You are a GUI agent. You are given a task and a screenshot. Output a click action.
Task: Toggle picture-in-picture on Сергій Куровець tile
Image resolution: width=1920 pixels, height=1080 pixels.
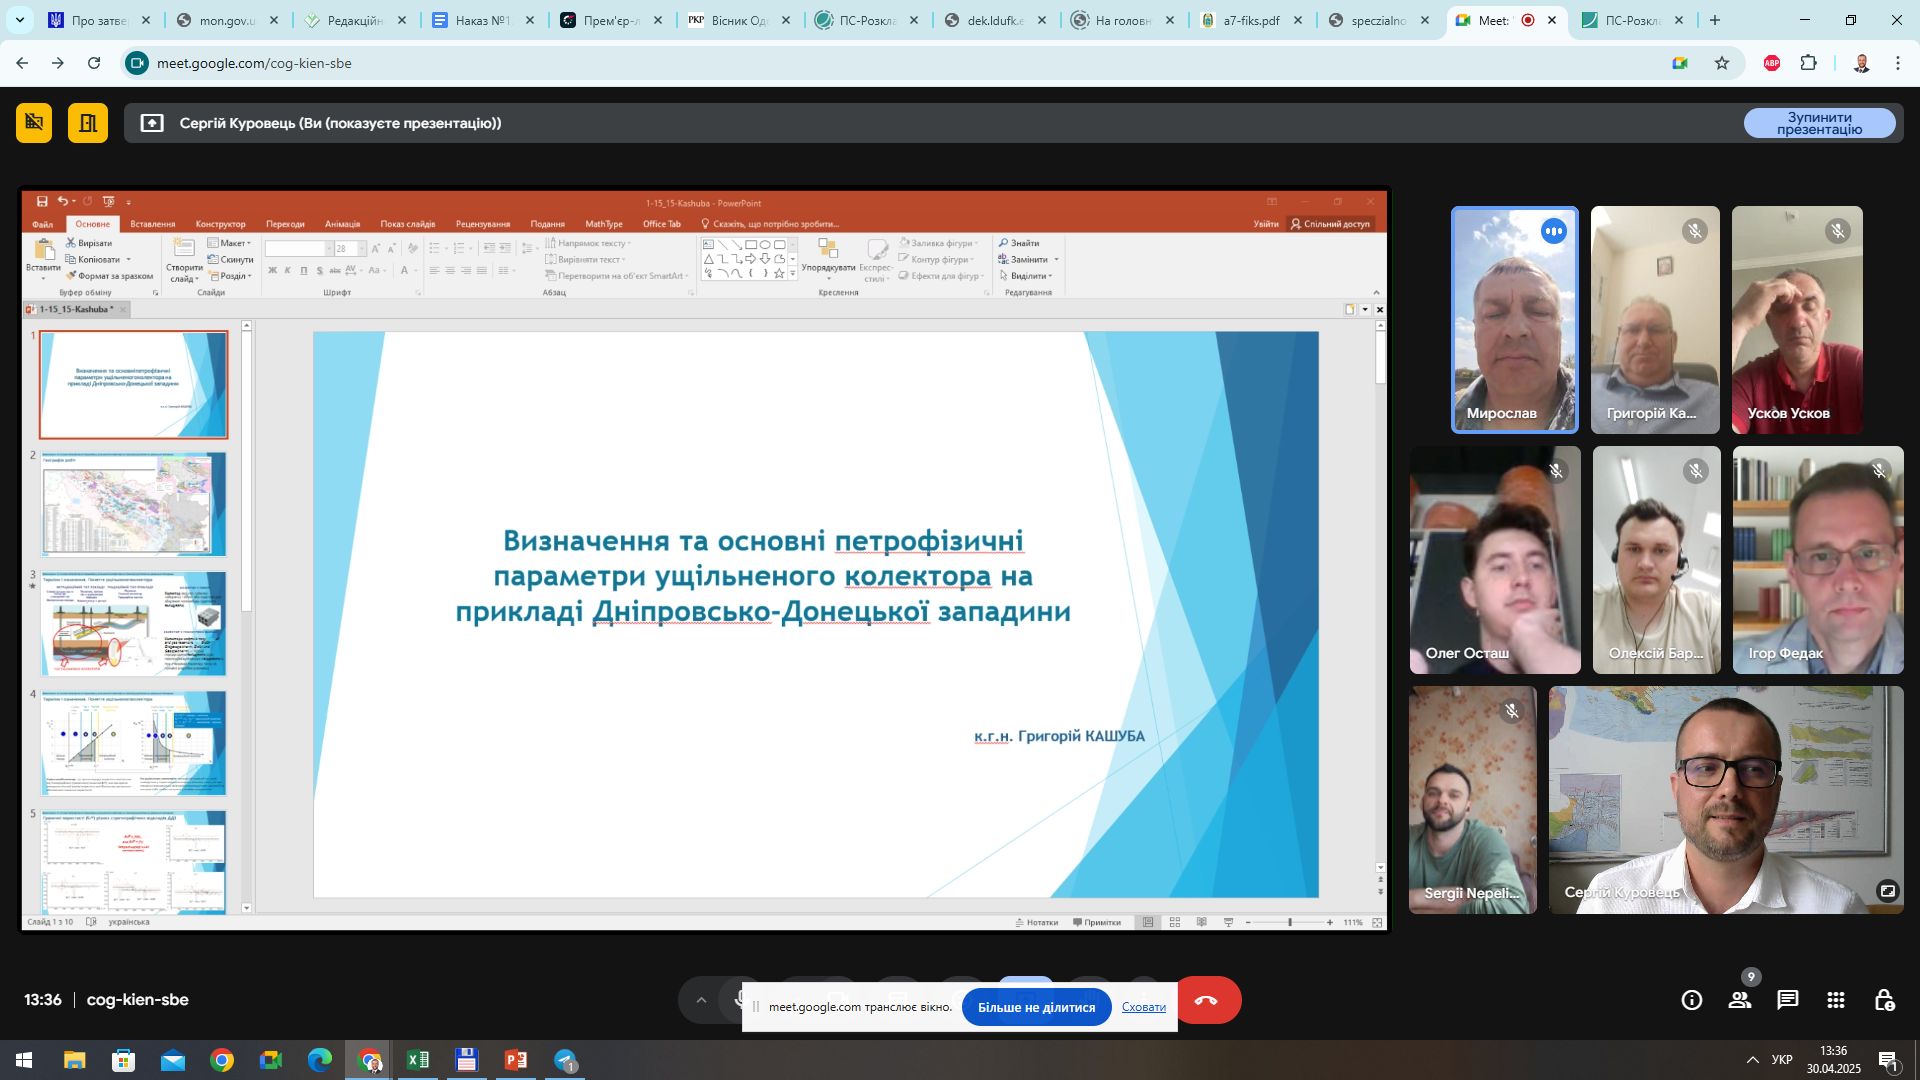[x=1887, y=891]
